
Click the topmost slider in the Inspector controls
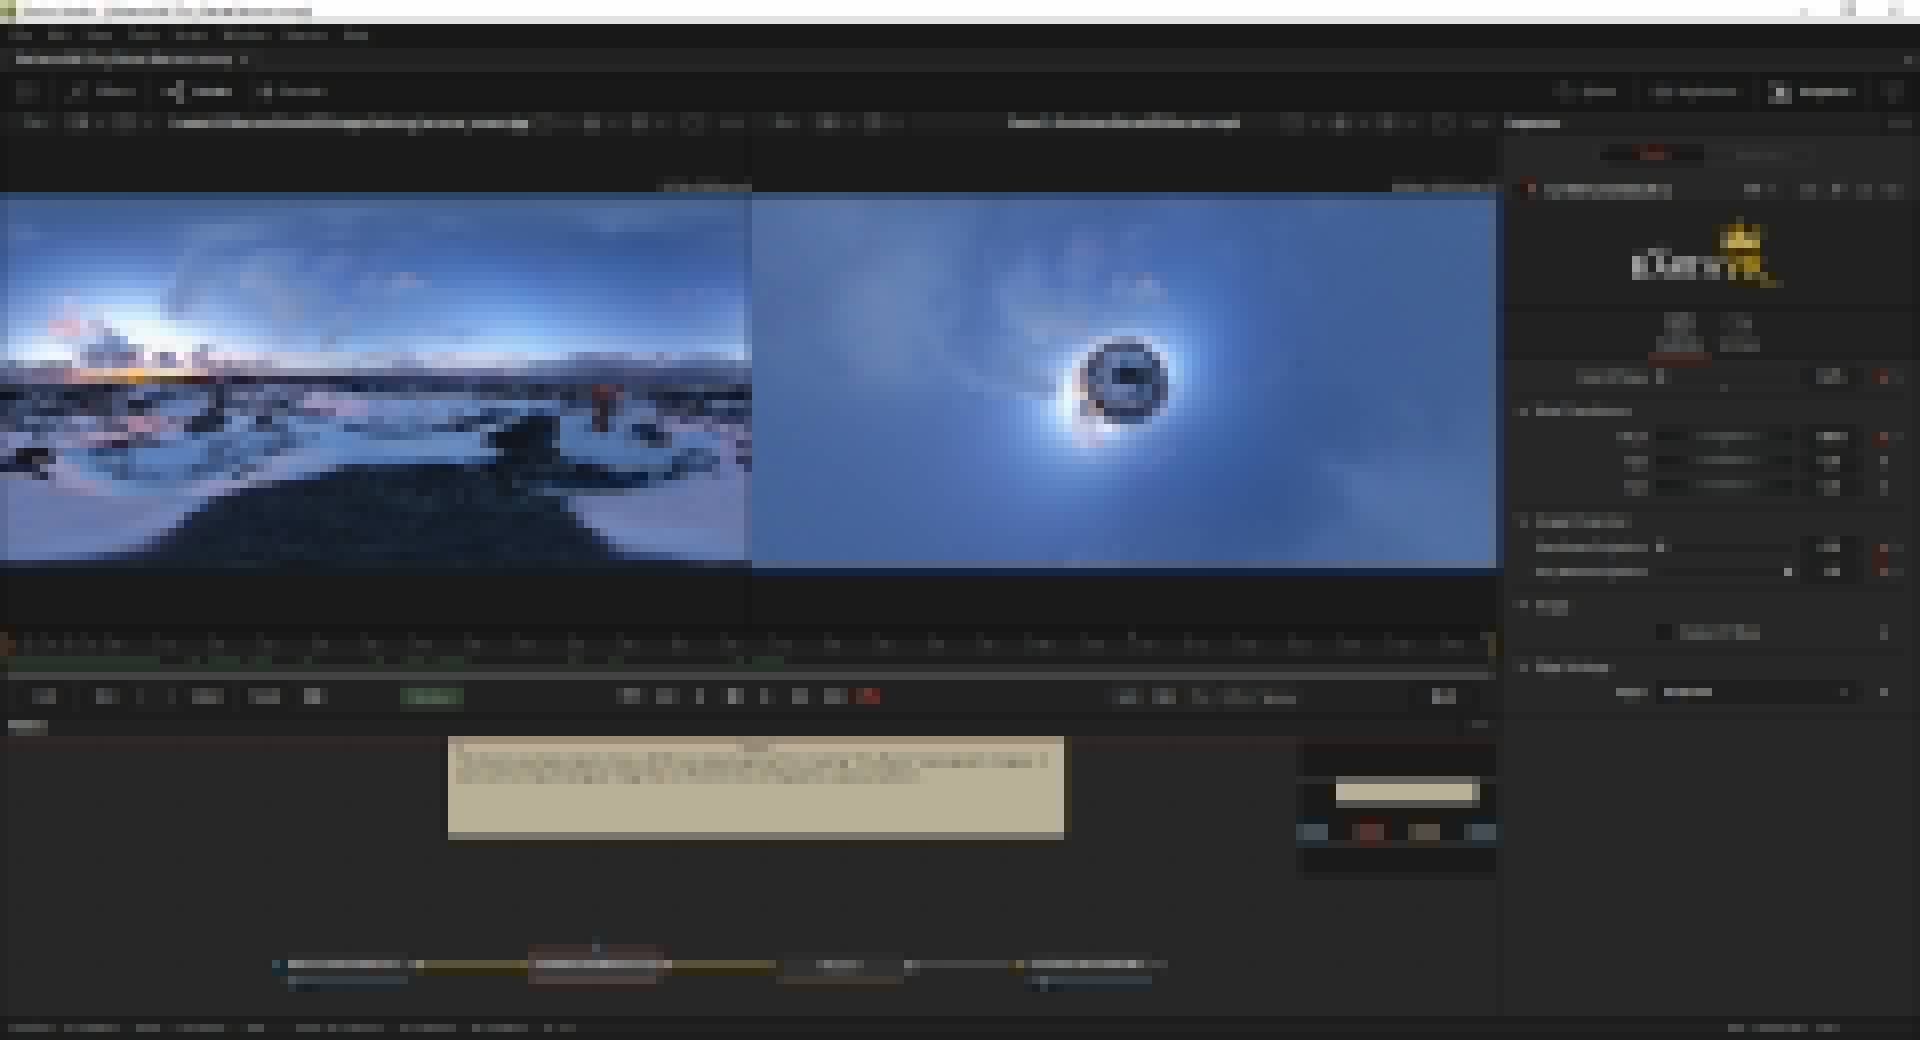pyautogui.click(x=1726, y=377)
